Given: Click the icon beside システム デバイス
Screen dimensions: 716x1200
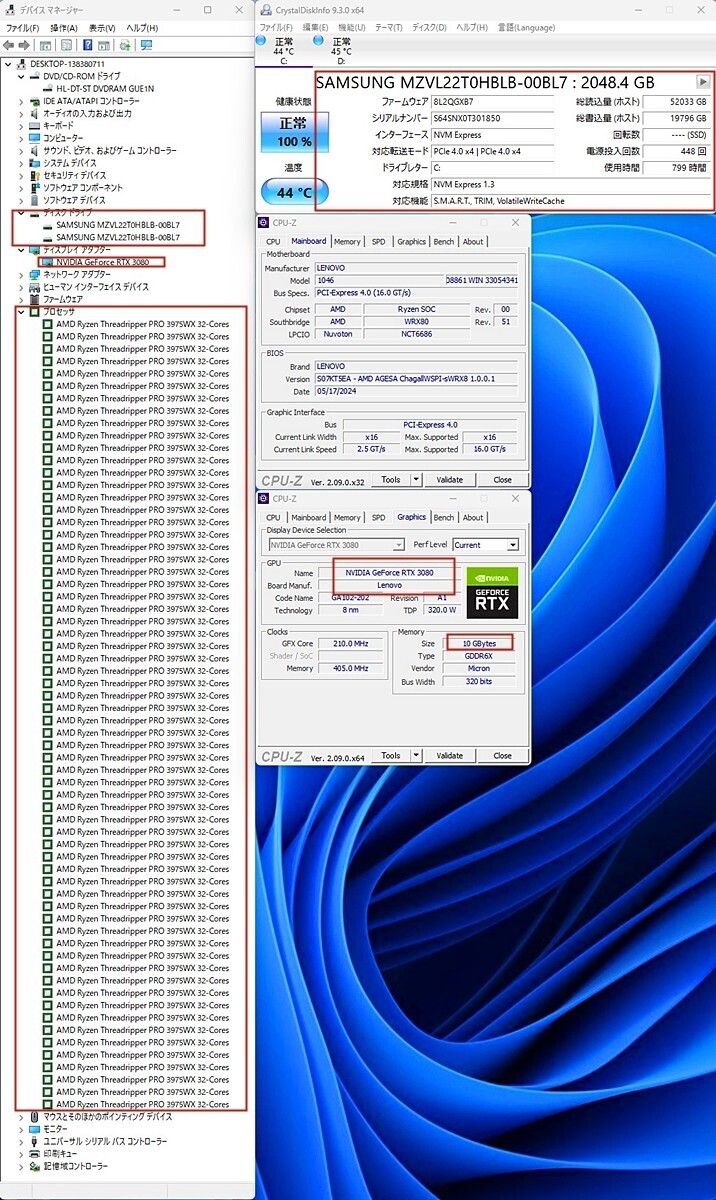Looking at the screenshot, I should (x=34, y=162).
